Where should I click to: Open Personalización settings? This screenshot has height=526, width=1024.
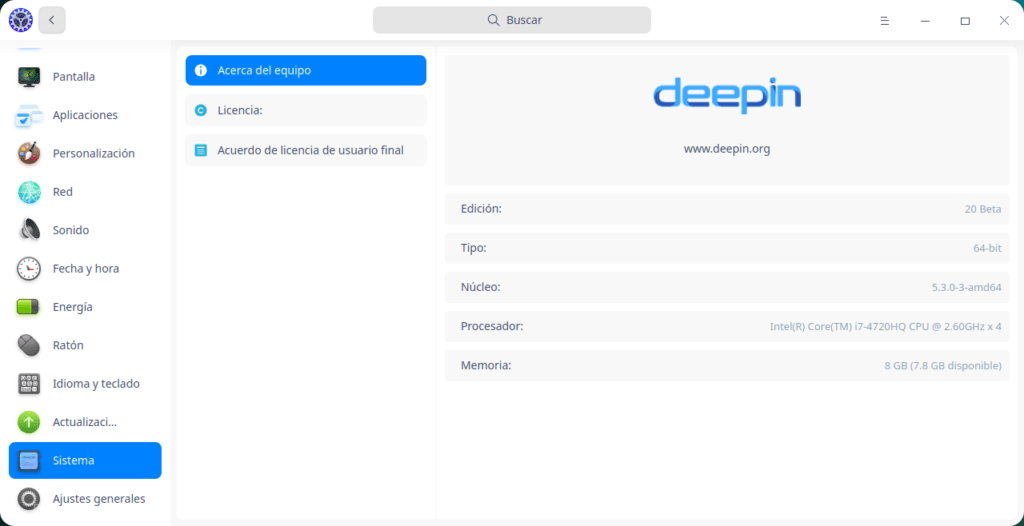point(85,154)
